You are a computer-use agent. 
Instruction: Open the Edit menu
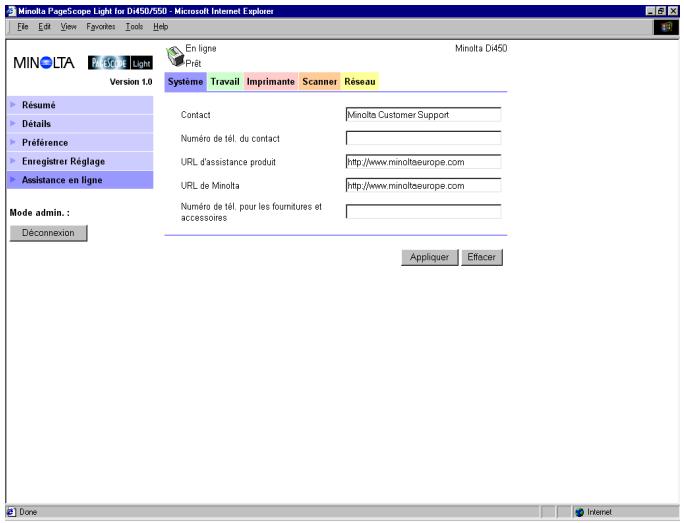point(44,27)
